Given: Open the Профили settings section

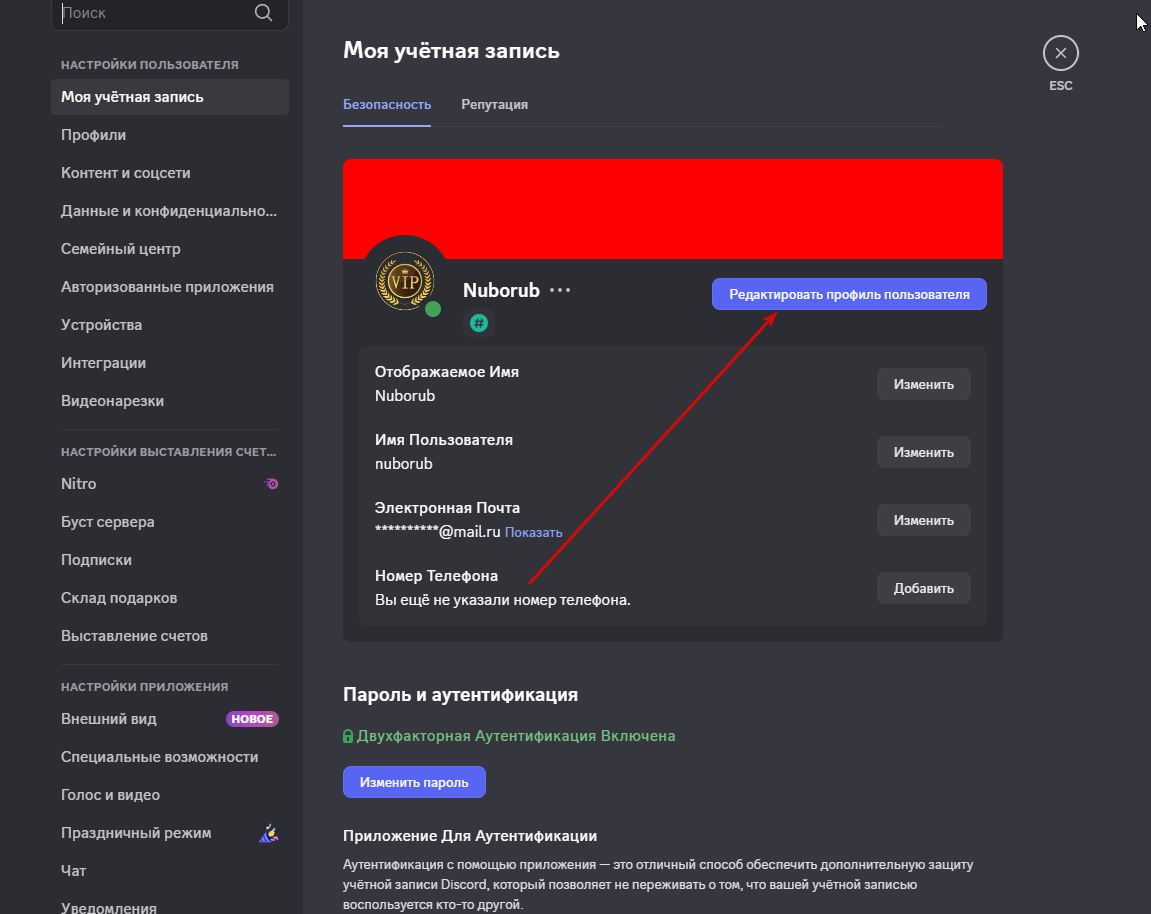Looking at the screenshot, I should pos(170,135).
